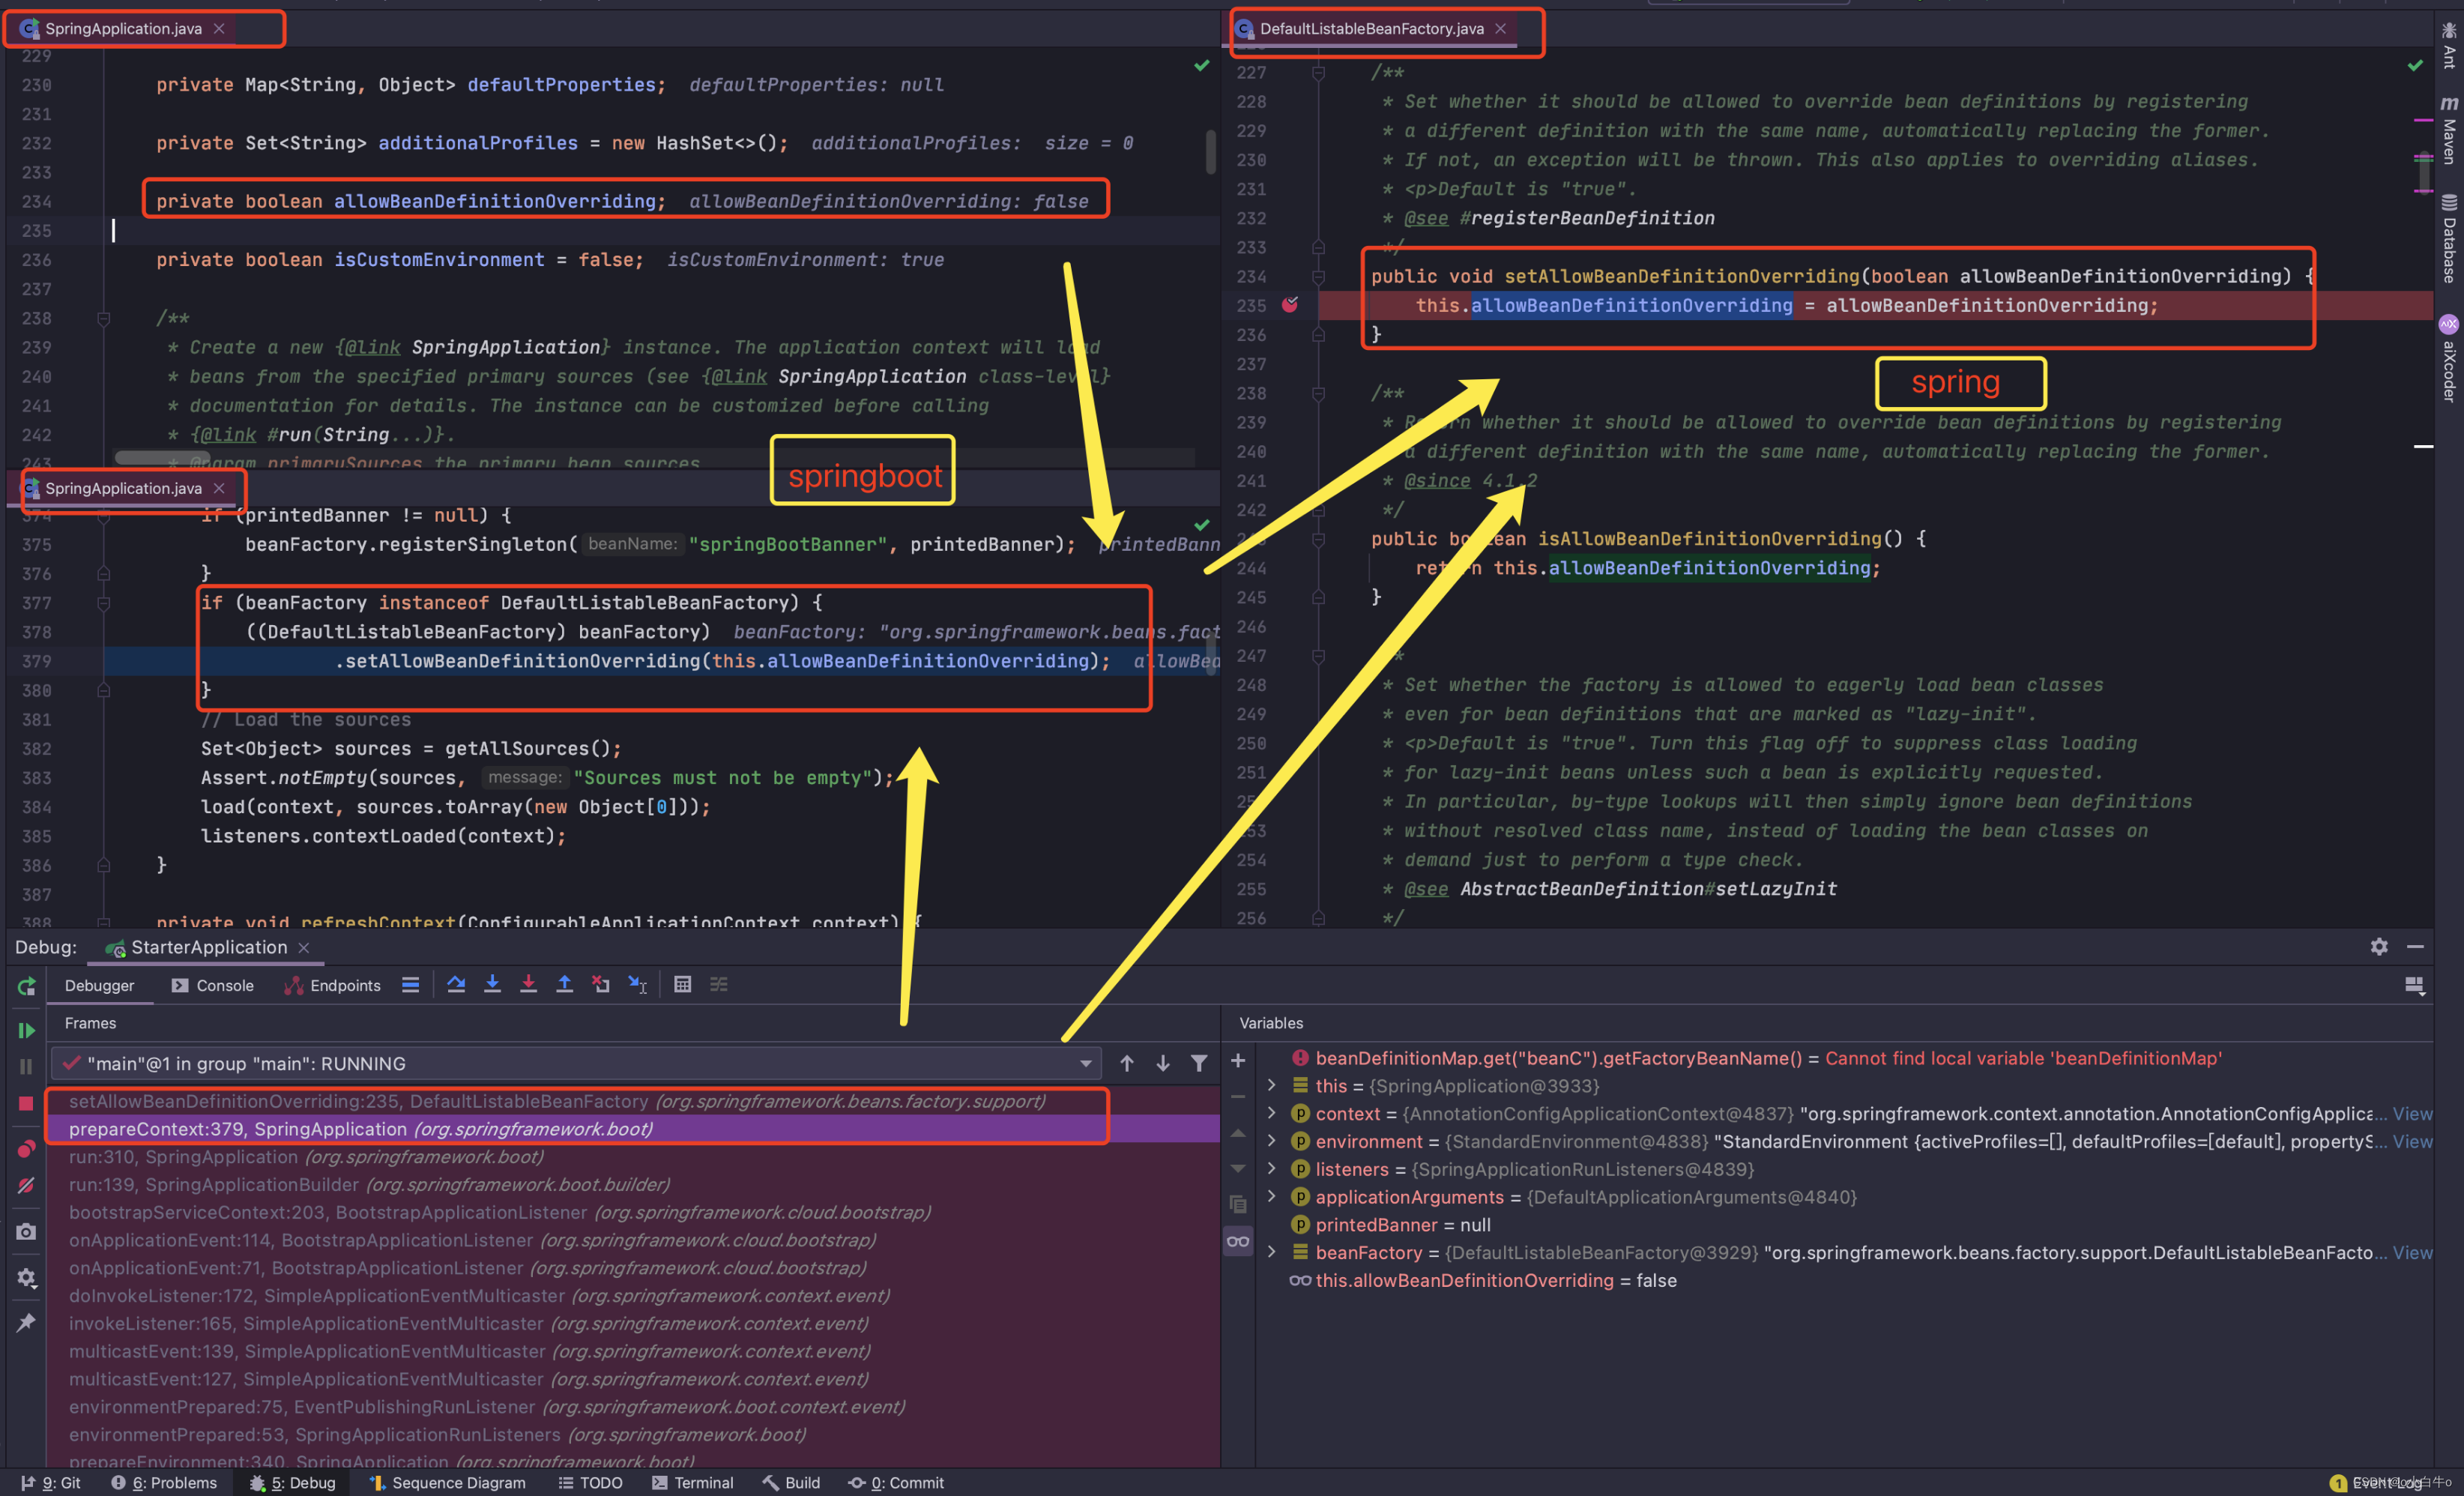The image size is (2464, 1496).
Task: Open the Evaluate Expression calculator icon
Action: (682, 984)
